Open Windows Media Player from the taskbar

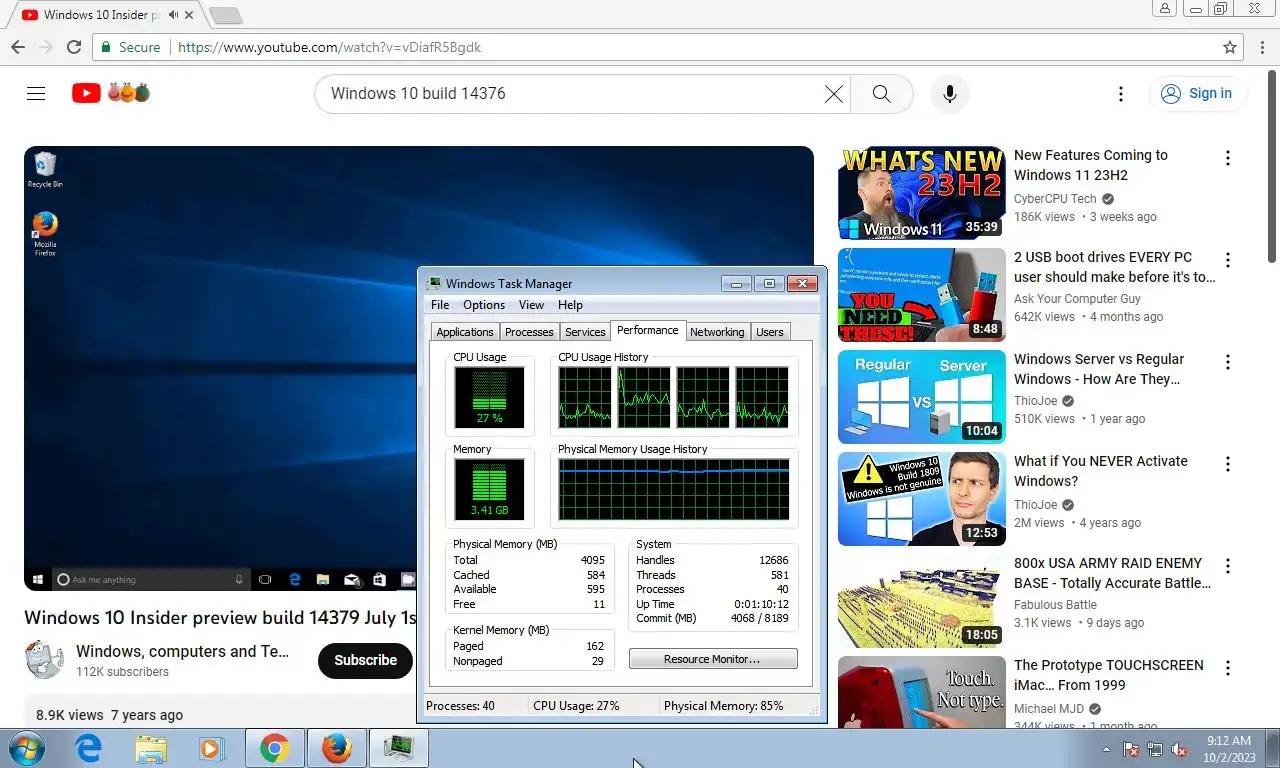pos(210,748)
